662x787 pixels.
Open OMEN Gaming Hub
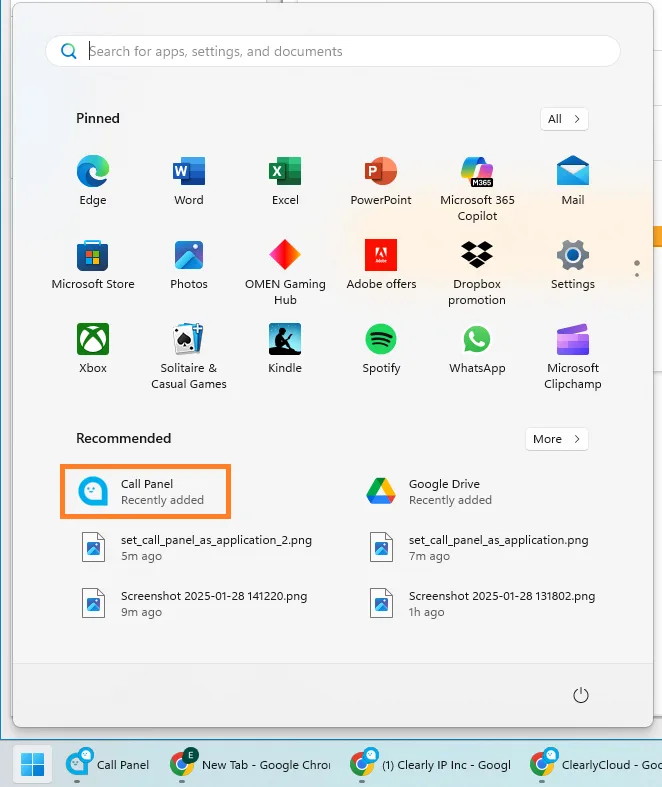[x=285, y=272]
